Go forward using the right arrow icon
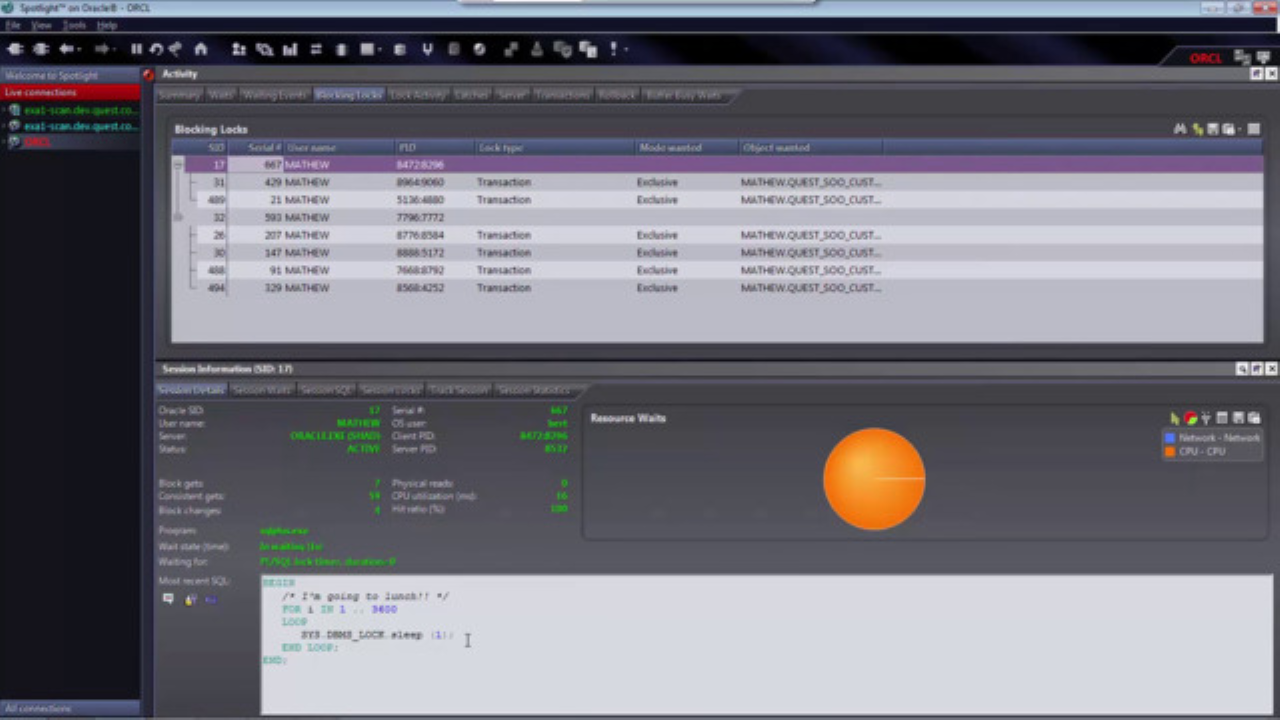 [x=101, y=49]
